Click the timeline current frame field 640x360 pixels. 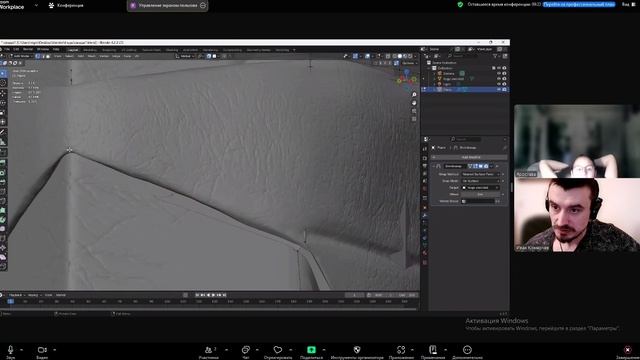tap(354, 295)
